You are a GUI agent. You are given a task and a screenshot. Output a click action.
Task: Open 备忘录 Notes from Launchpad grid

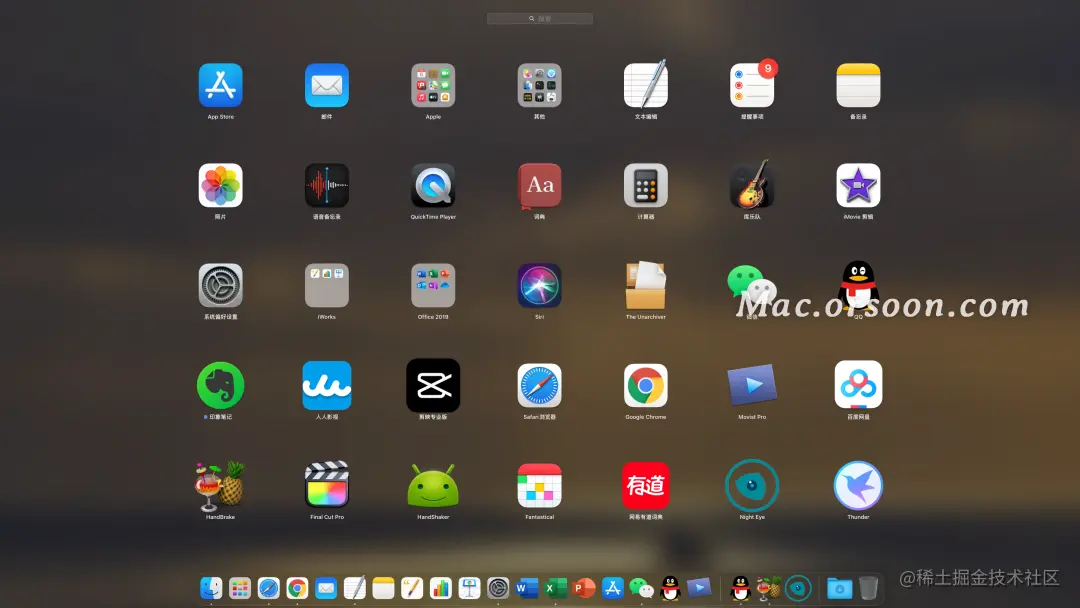(858, 85)
